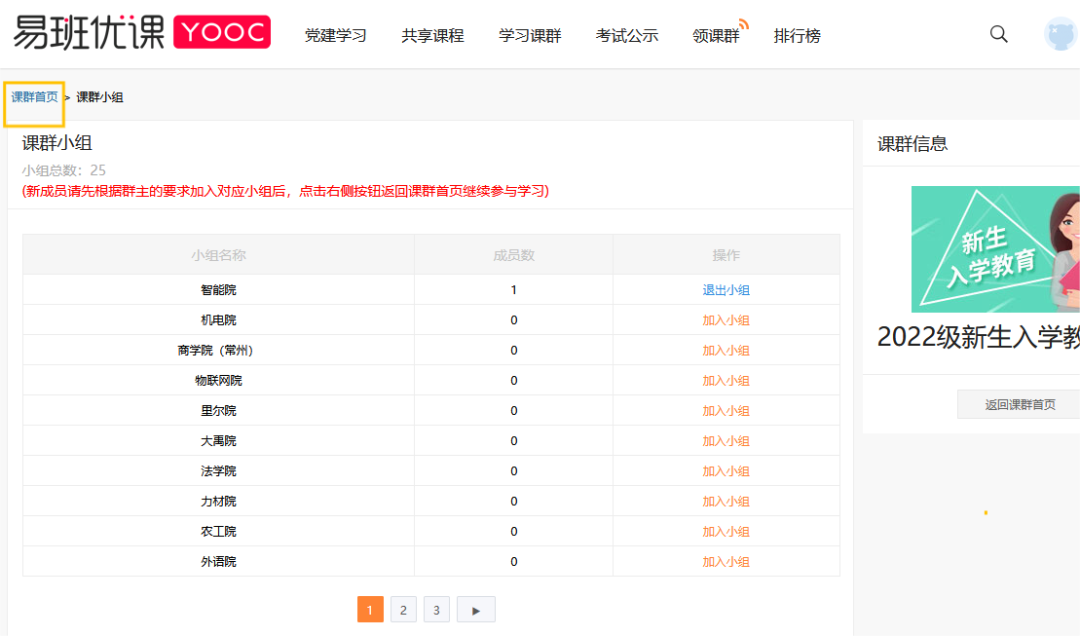Image resolution: width=1080 pixels, height=636 pixels.
Task: Click the next page arrow in pagination
Action: tap(475, 609)
